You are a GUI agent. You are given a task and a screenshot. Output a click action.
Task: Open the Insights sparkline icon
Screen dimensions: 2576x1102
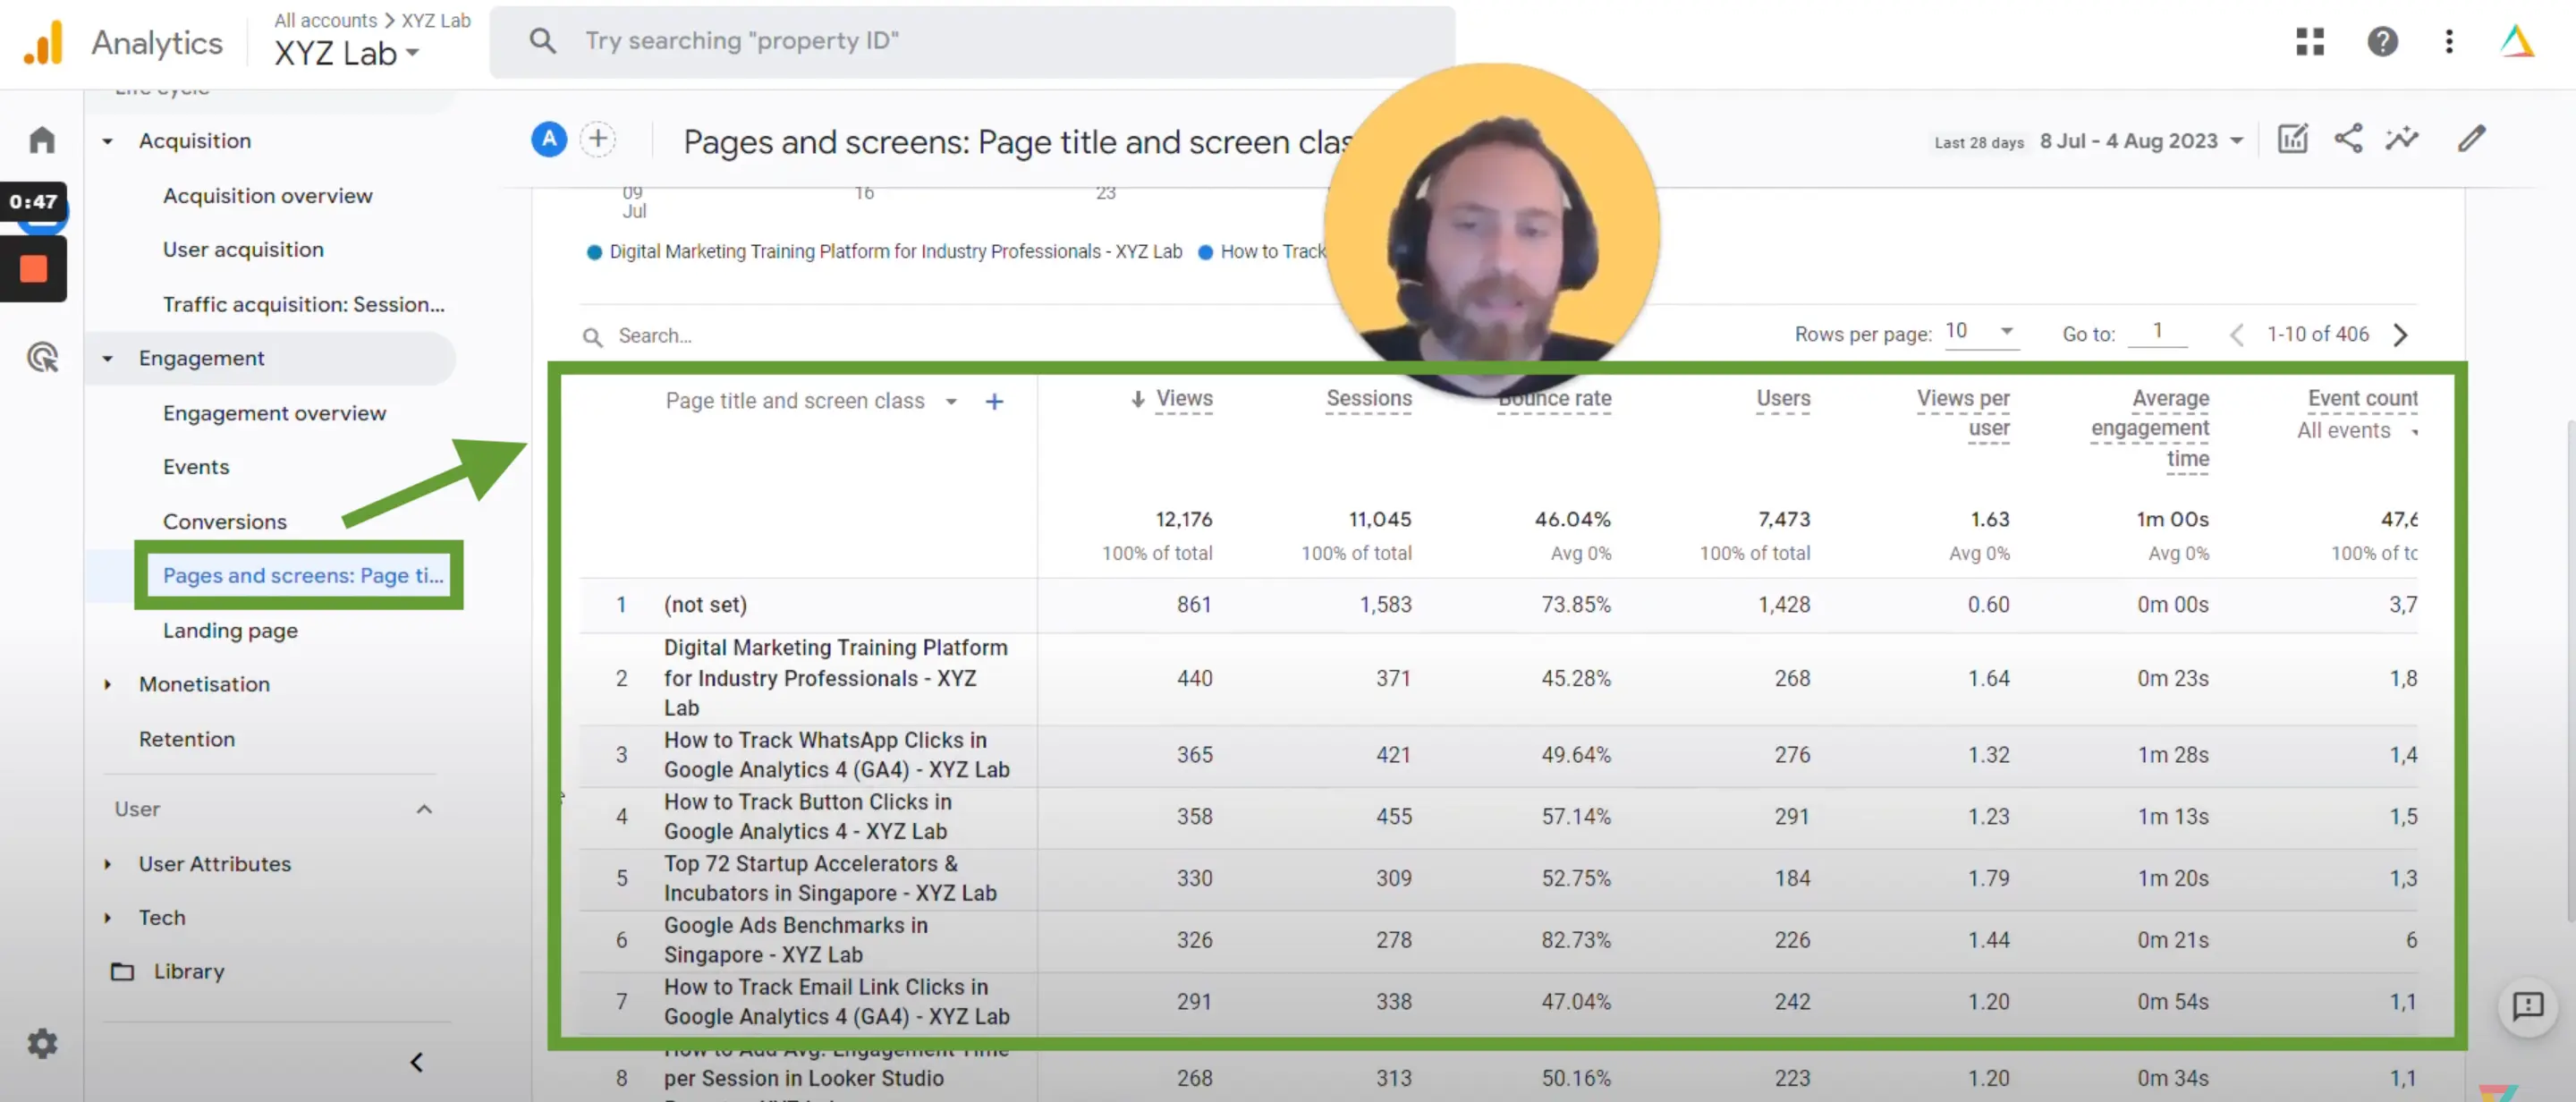(2402, 139)
